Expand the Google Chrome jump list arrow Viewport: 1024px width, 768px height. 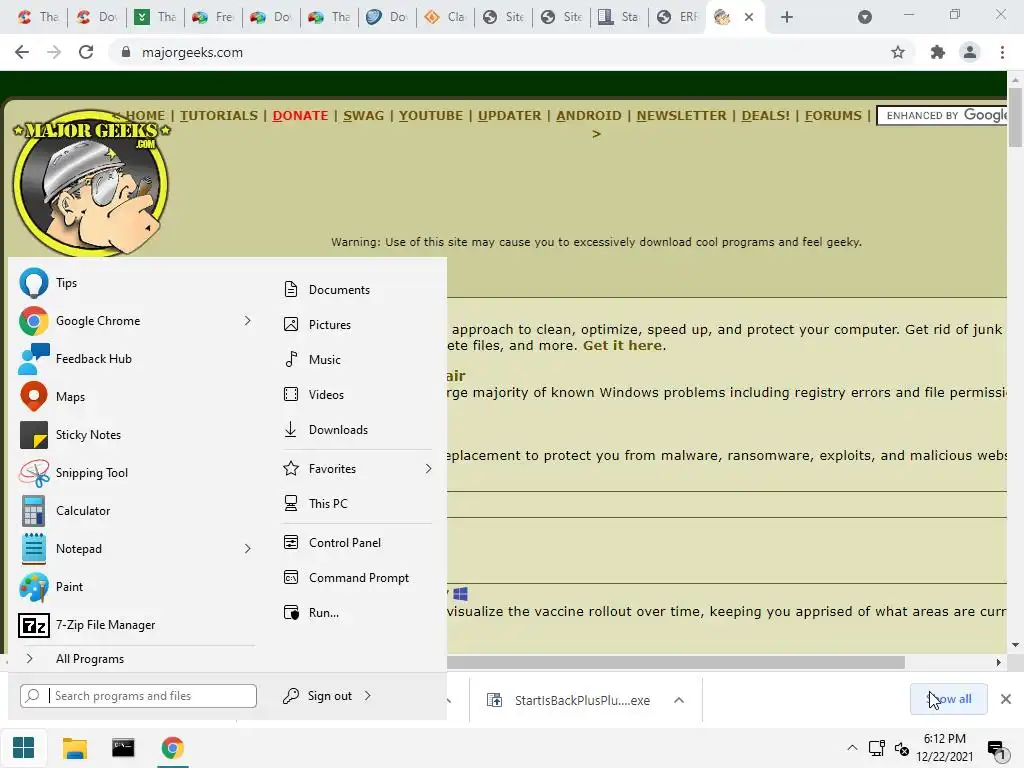point(248,321)
